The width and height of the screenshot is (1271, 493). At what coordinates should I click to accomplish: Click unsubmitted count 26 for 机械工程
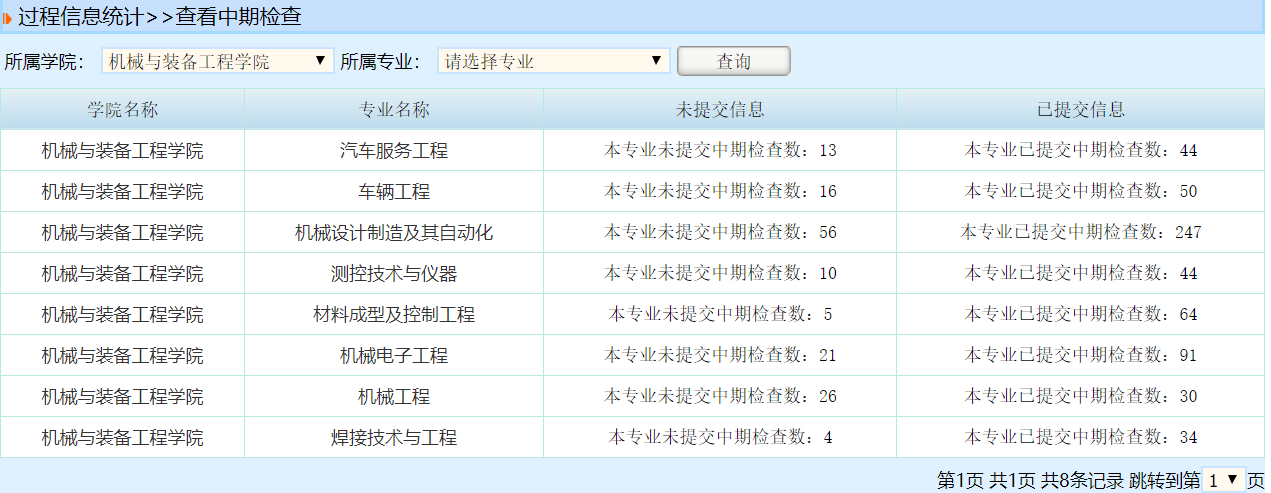720,397
